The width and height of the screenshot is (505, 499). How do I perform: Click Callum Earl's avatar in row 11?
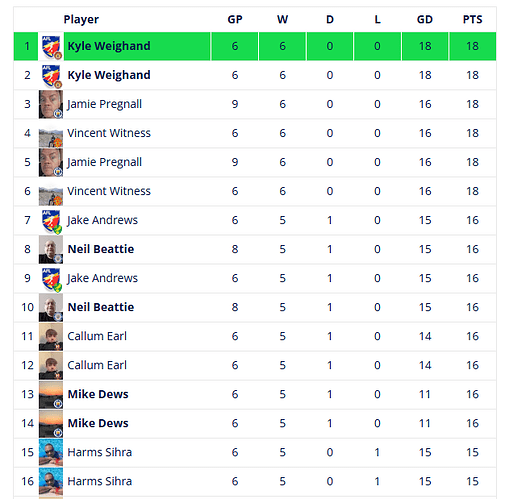(51, 336)
